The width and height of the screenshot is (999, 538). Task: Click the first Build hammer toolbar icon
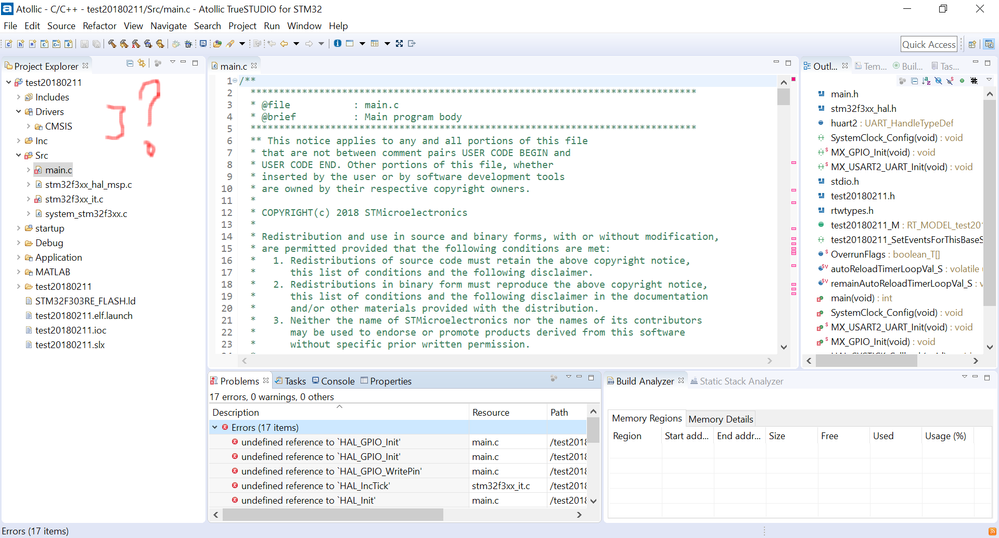point(112,43)
